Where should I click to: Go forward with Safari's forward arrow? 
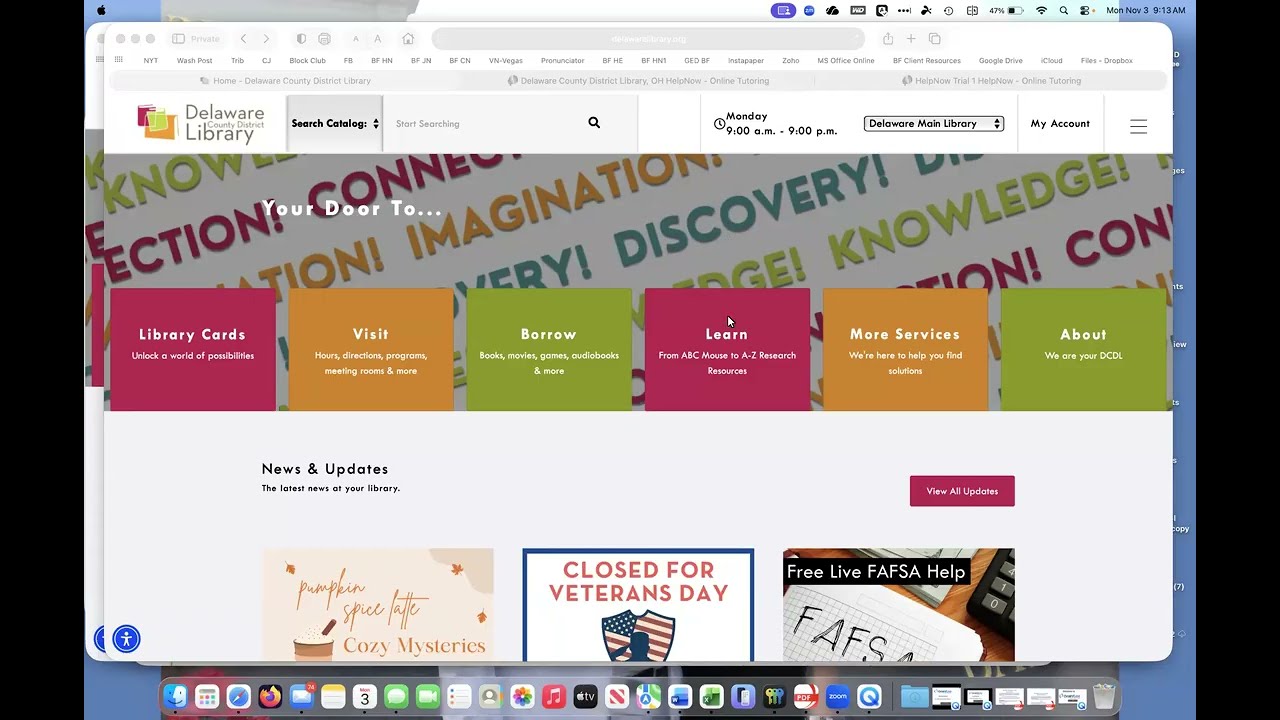(x=266, y=39)
